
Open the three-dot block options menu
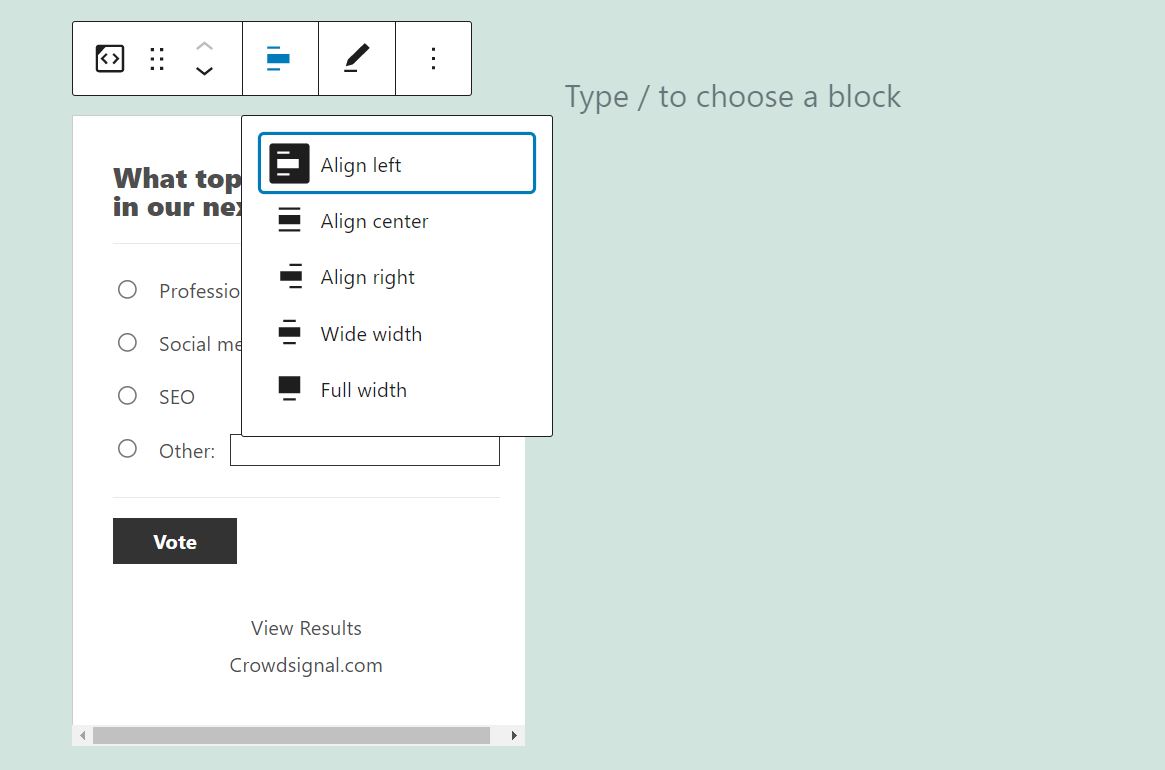tap(433, 58)
